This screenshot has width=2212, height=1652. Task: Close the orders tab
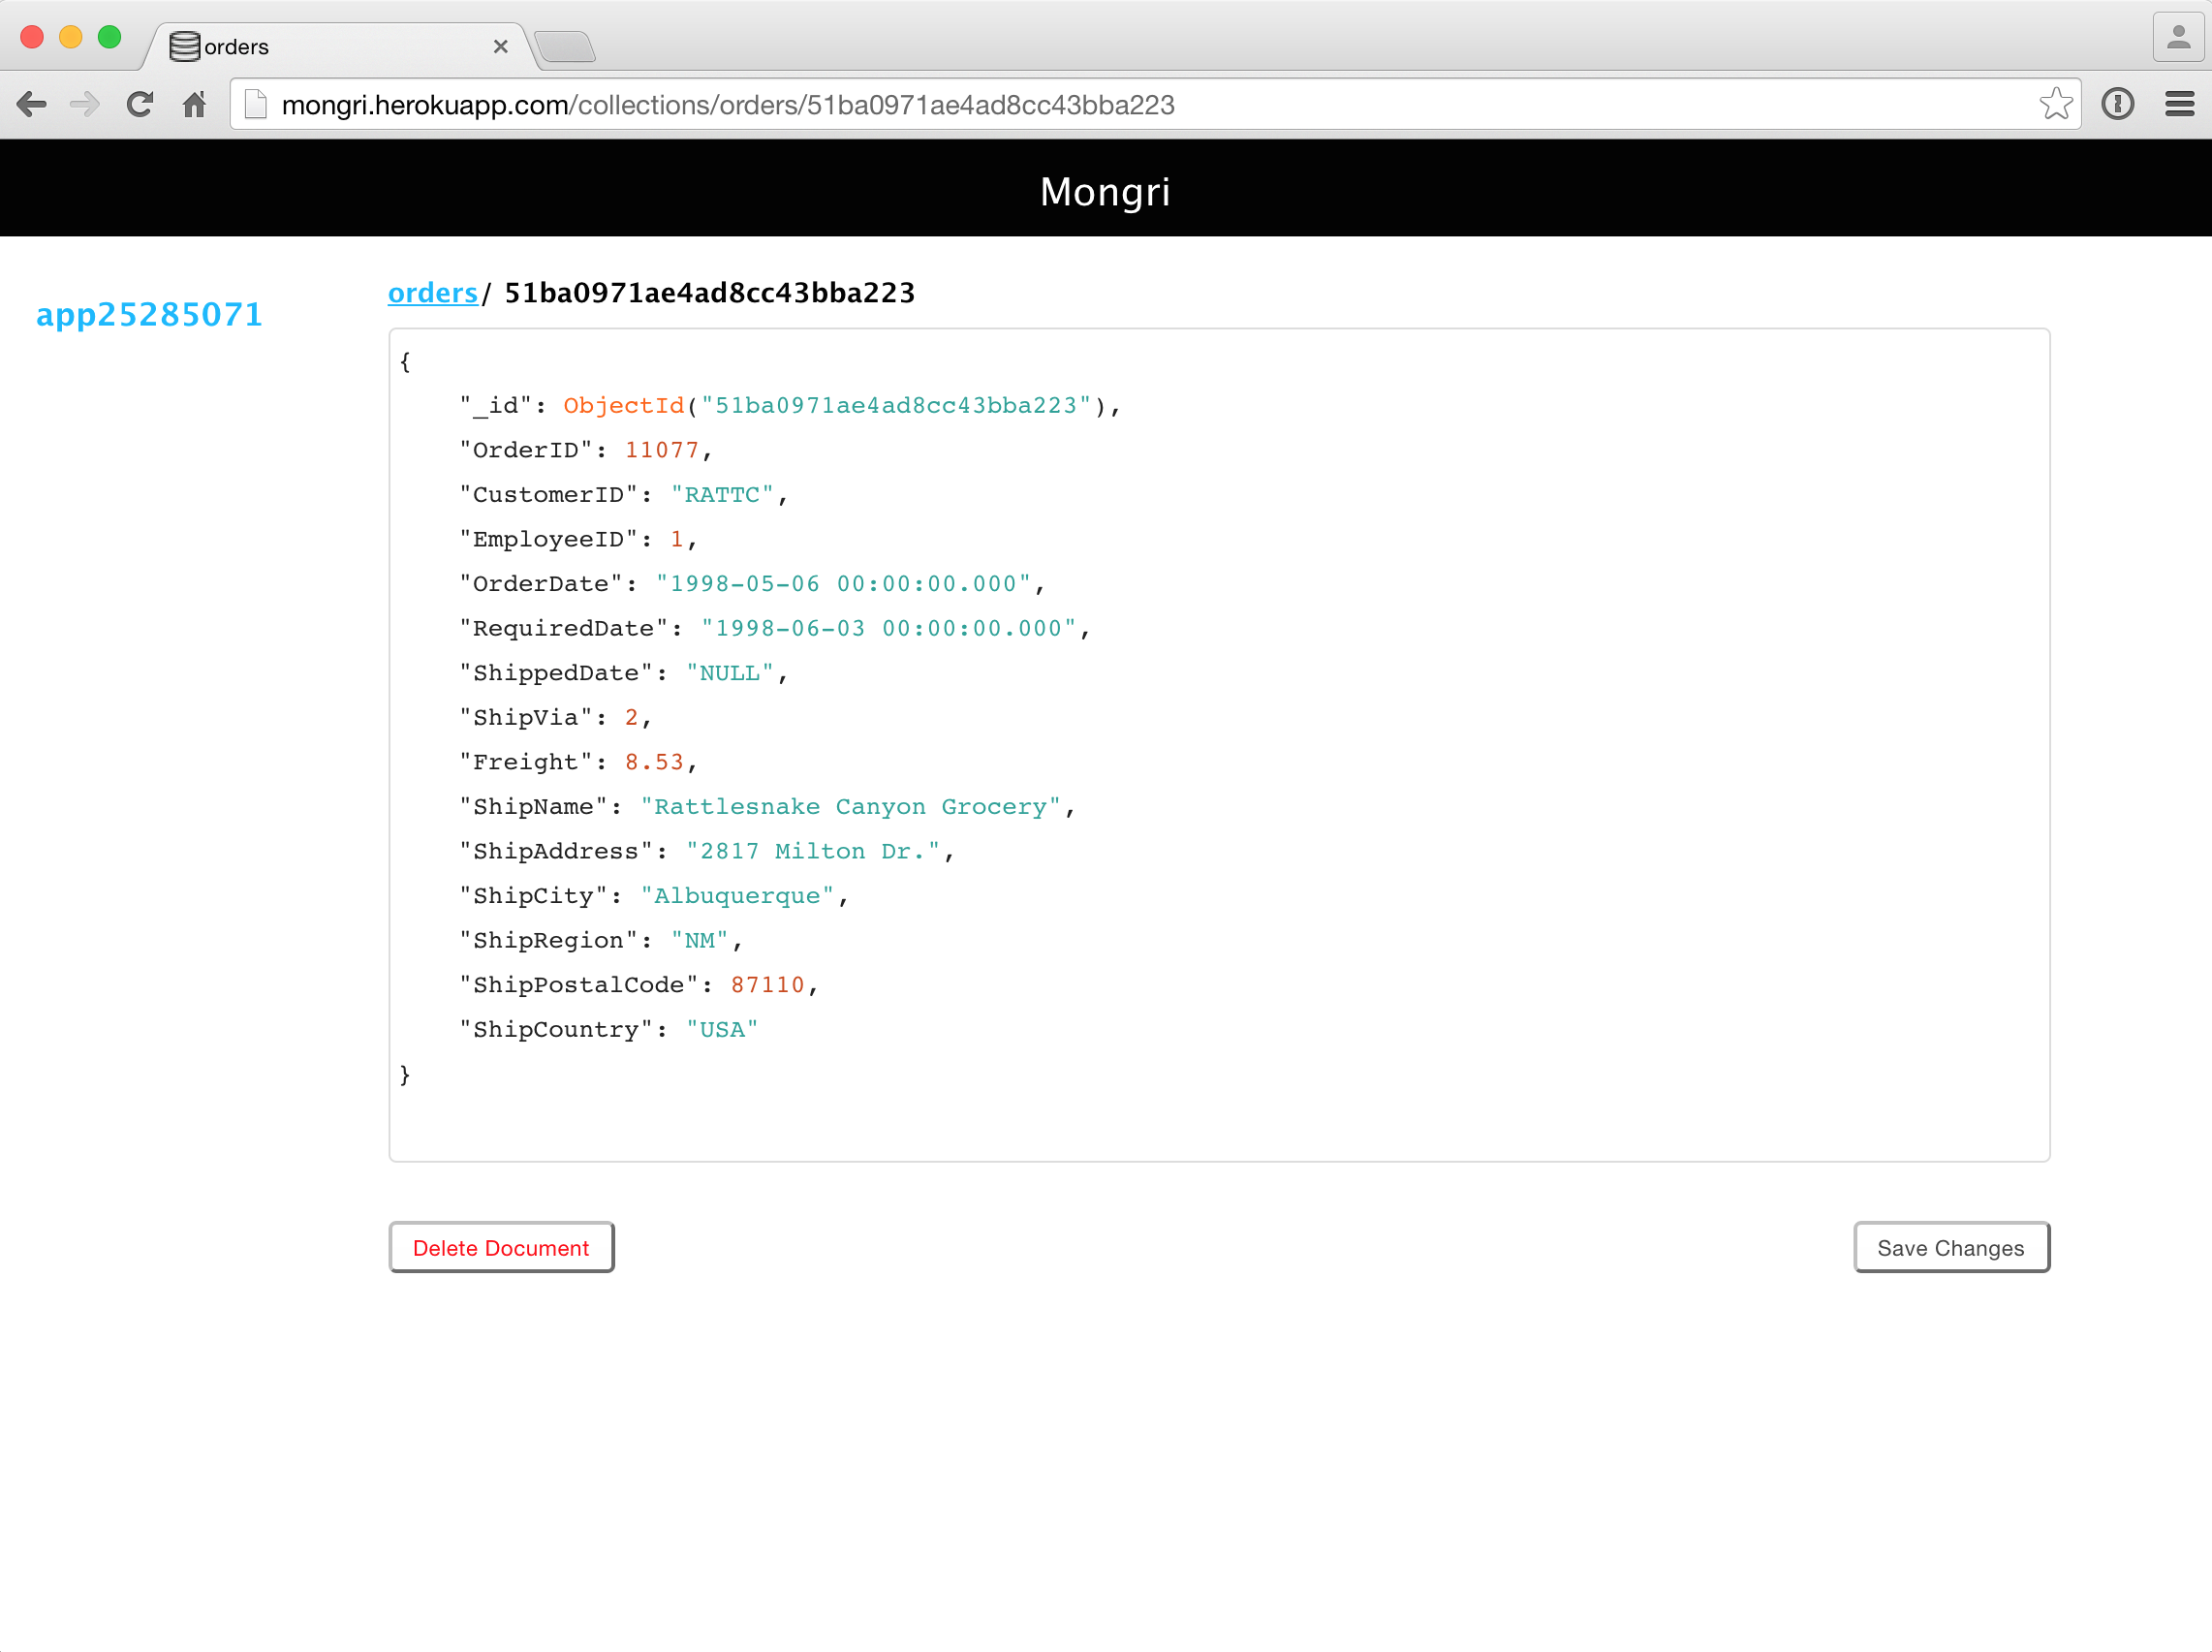[501, 47]
